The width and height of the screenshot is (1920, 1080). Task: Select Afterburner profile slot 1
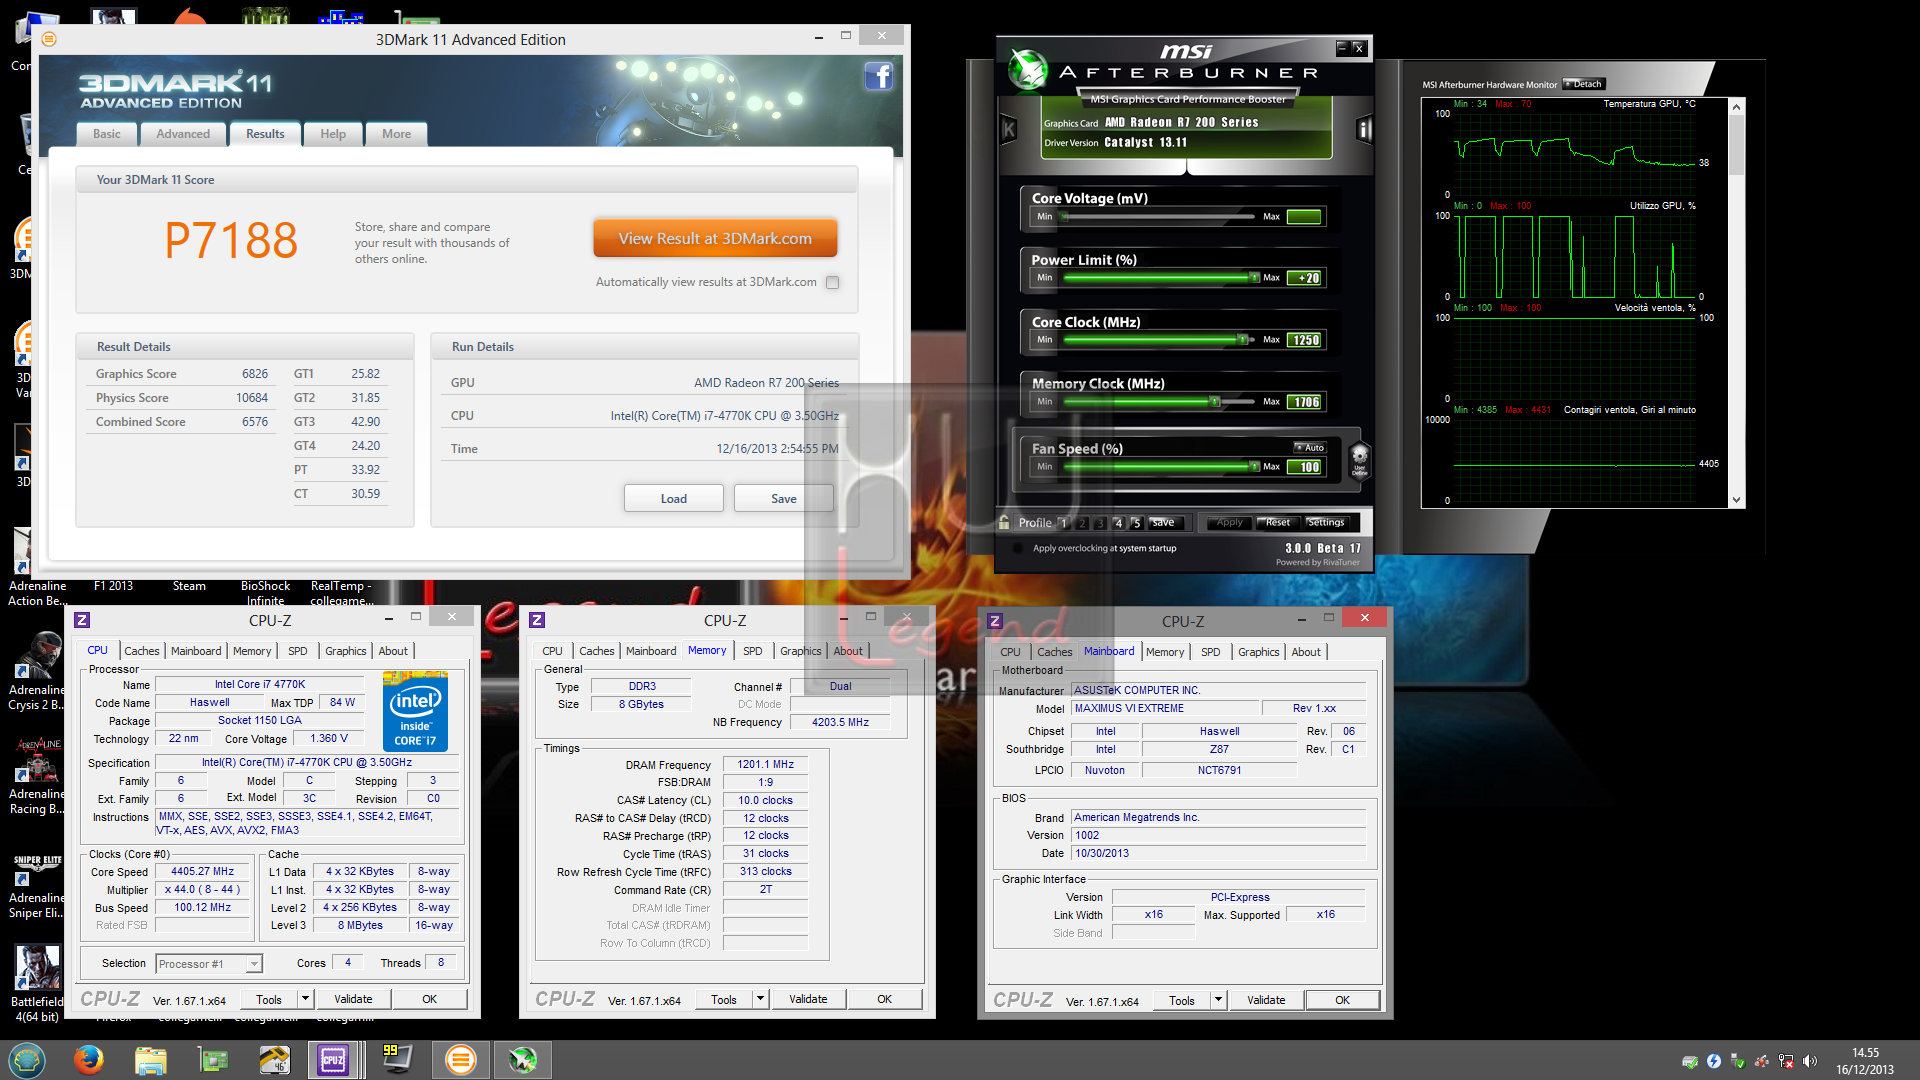click(1064, 522)
